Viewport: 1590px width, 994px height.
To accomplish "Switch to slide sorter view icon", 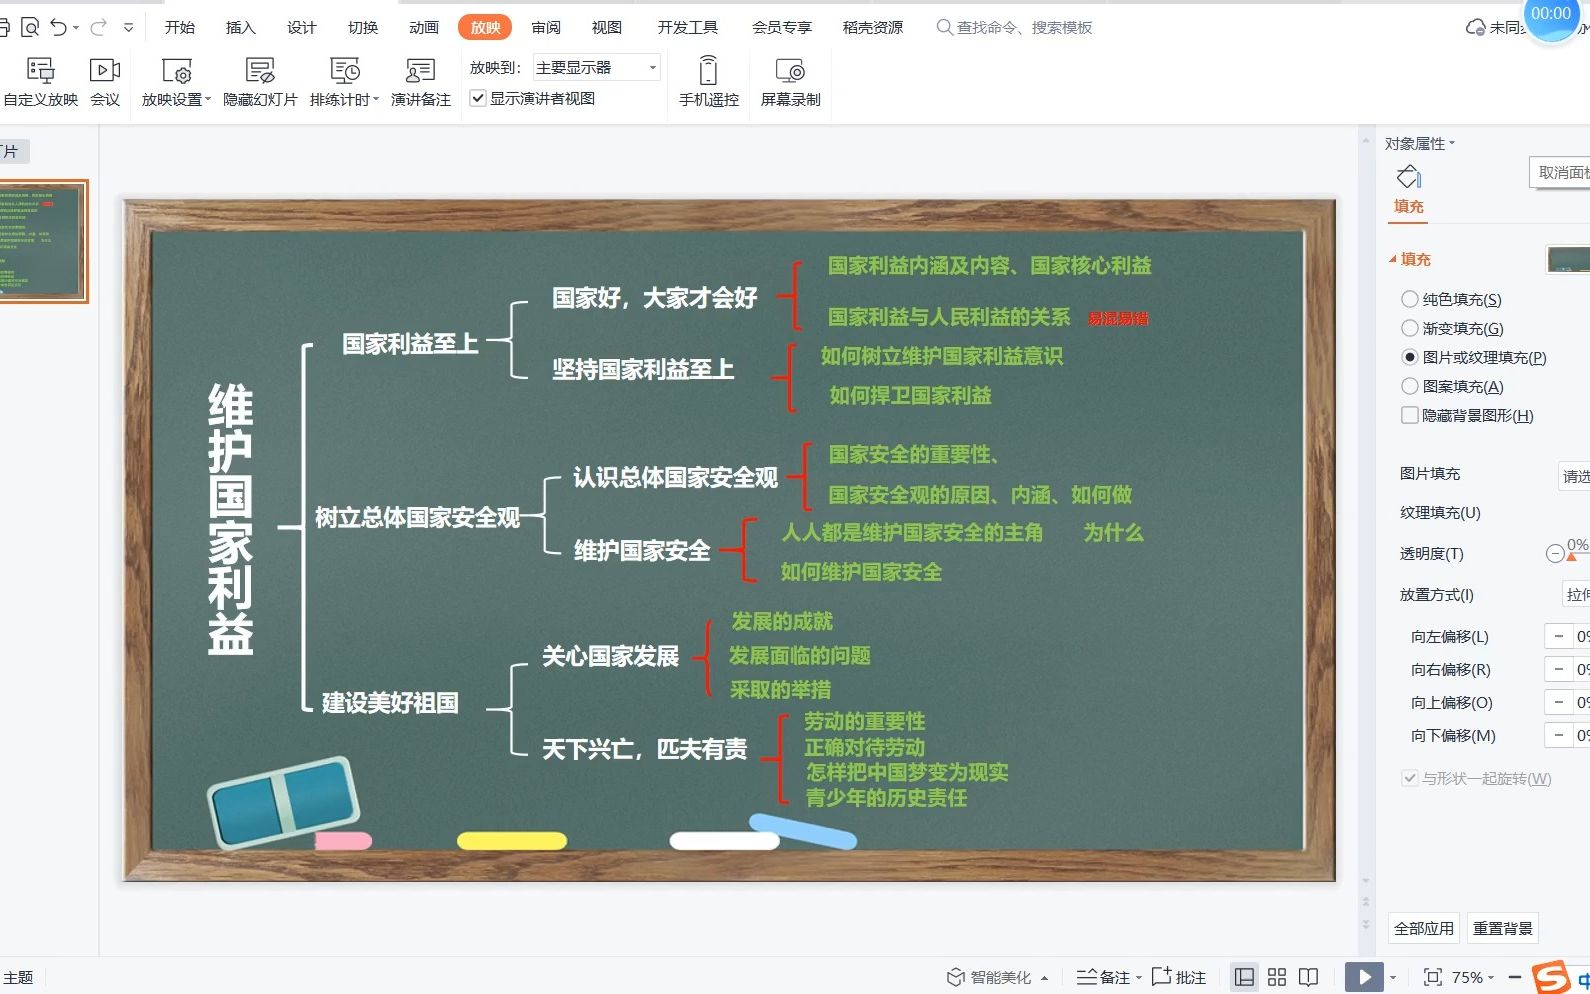I will pyautogui.click(x=1277, y=977).
